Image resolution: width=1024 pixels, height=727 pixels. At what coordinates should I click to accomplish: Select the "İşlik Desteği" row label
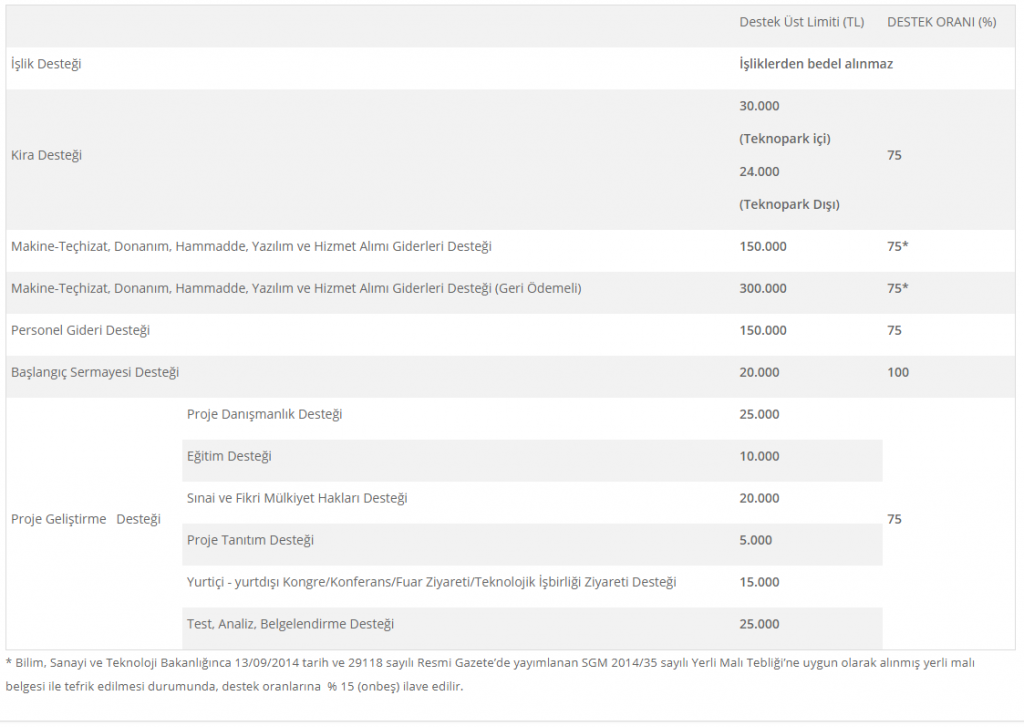pos(46,64)
